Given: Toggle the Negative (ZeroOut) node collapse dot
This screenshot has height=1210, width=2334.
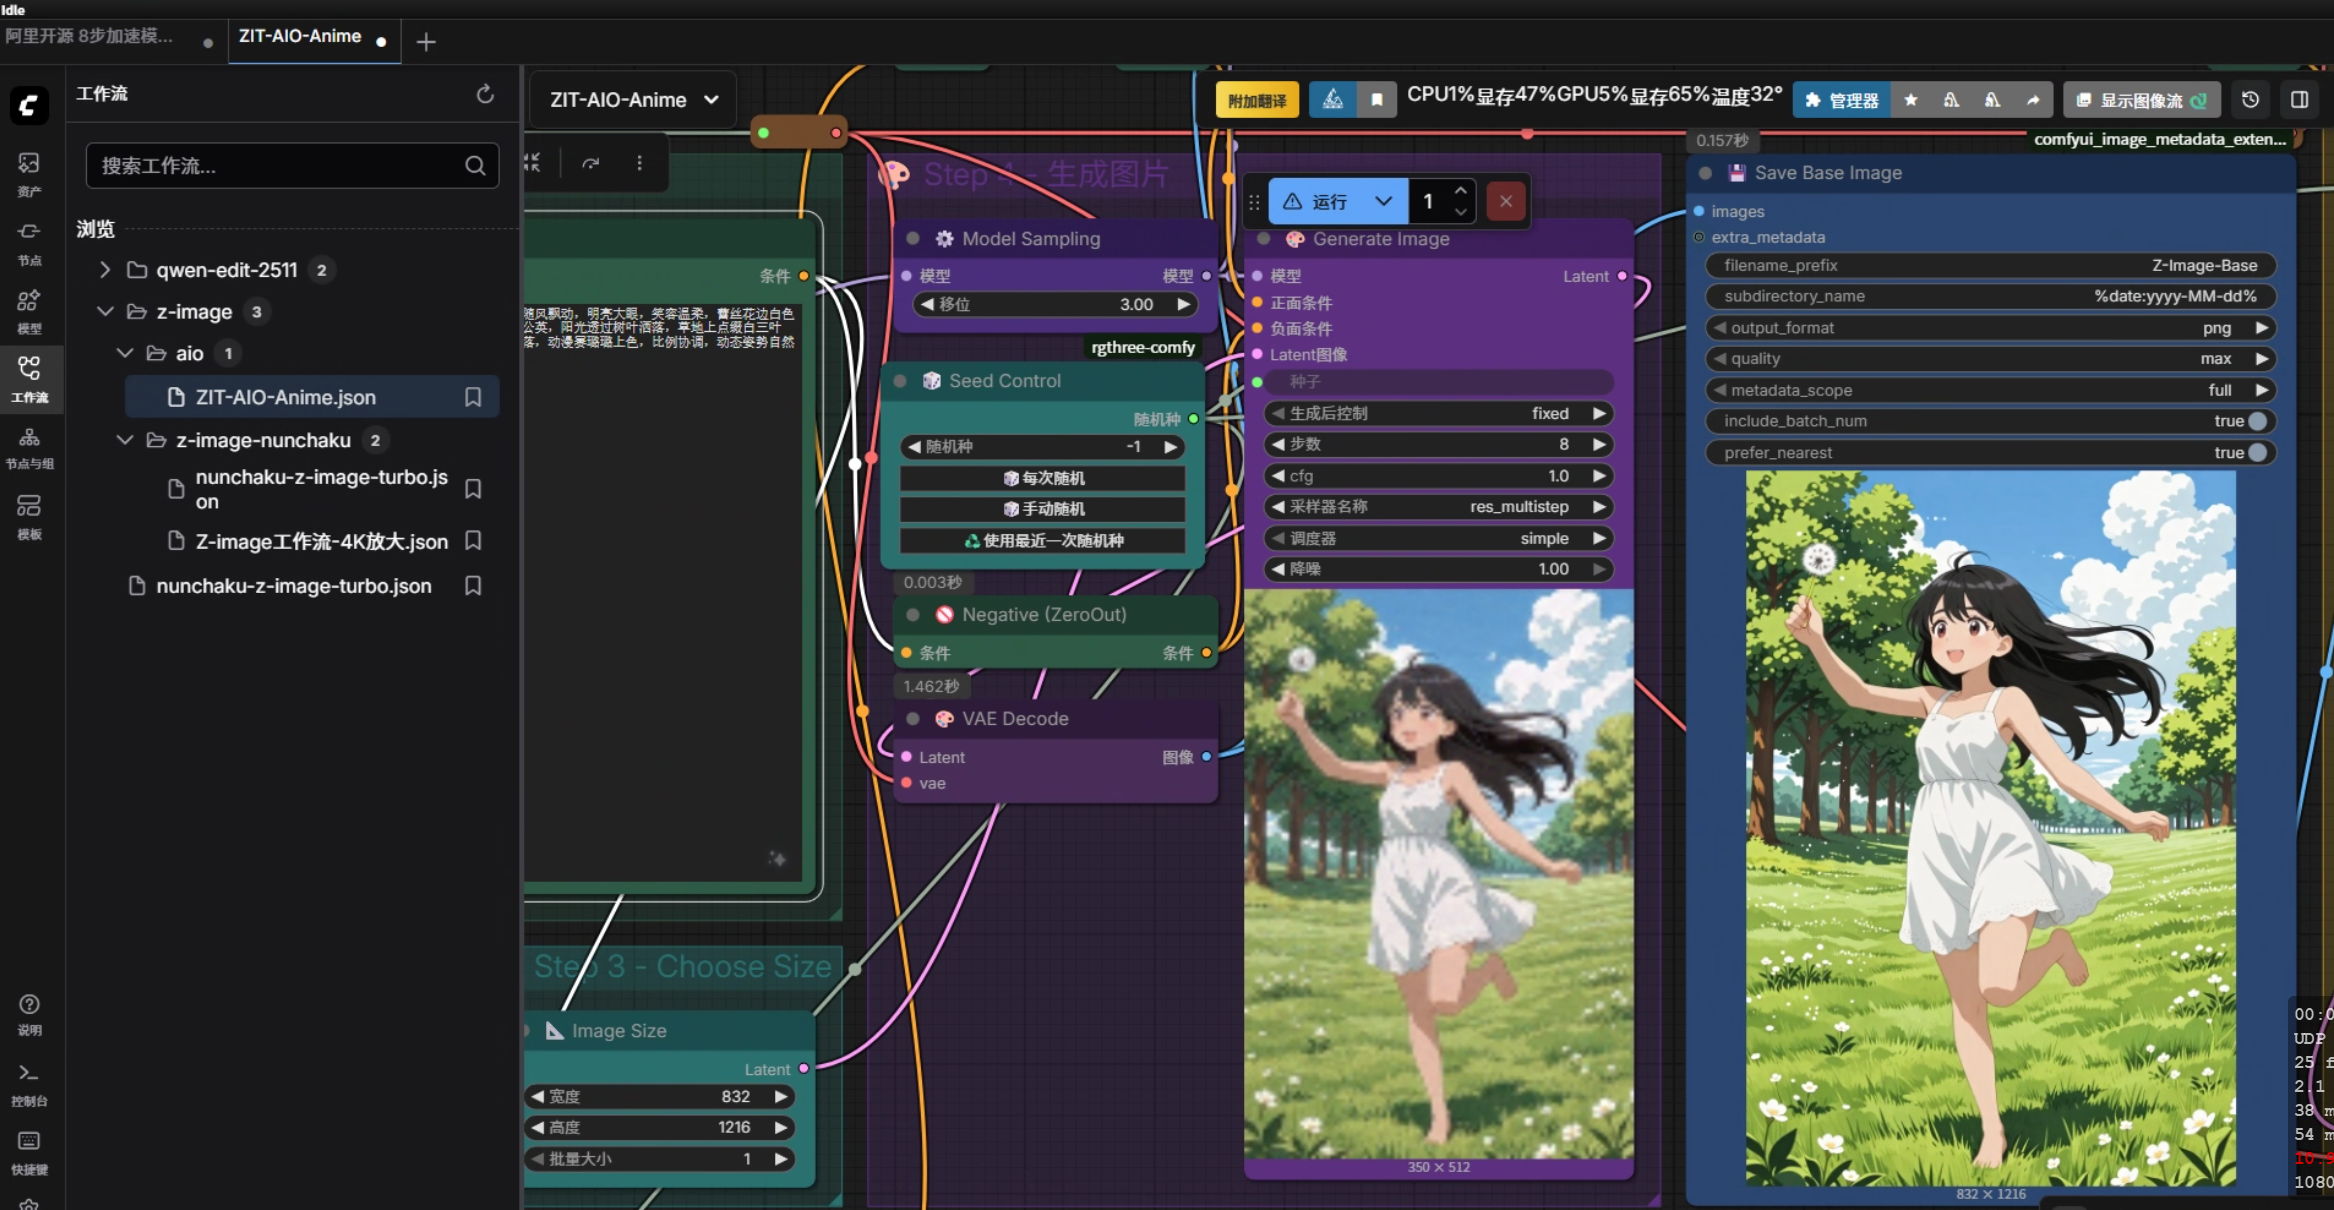Looking at the screenshot, I should (x=913, y=615).
